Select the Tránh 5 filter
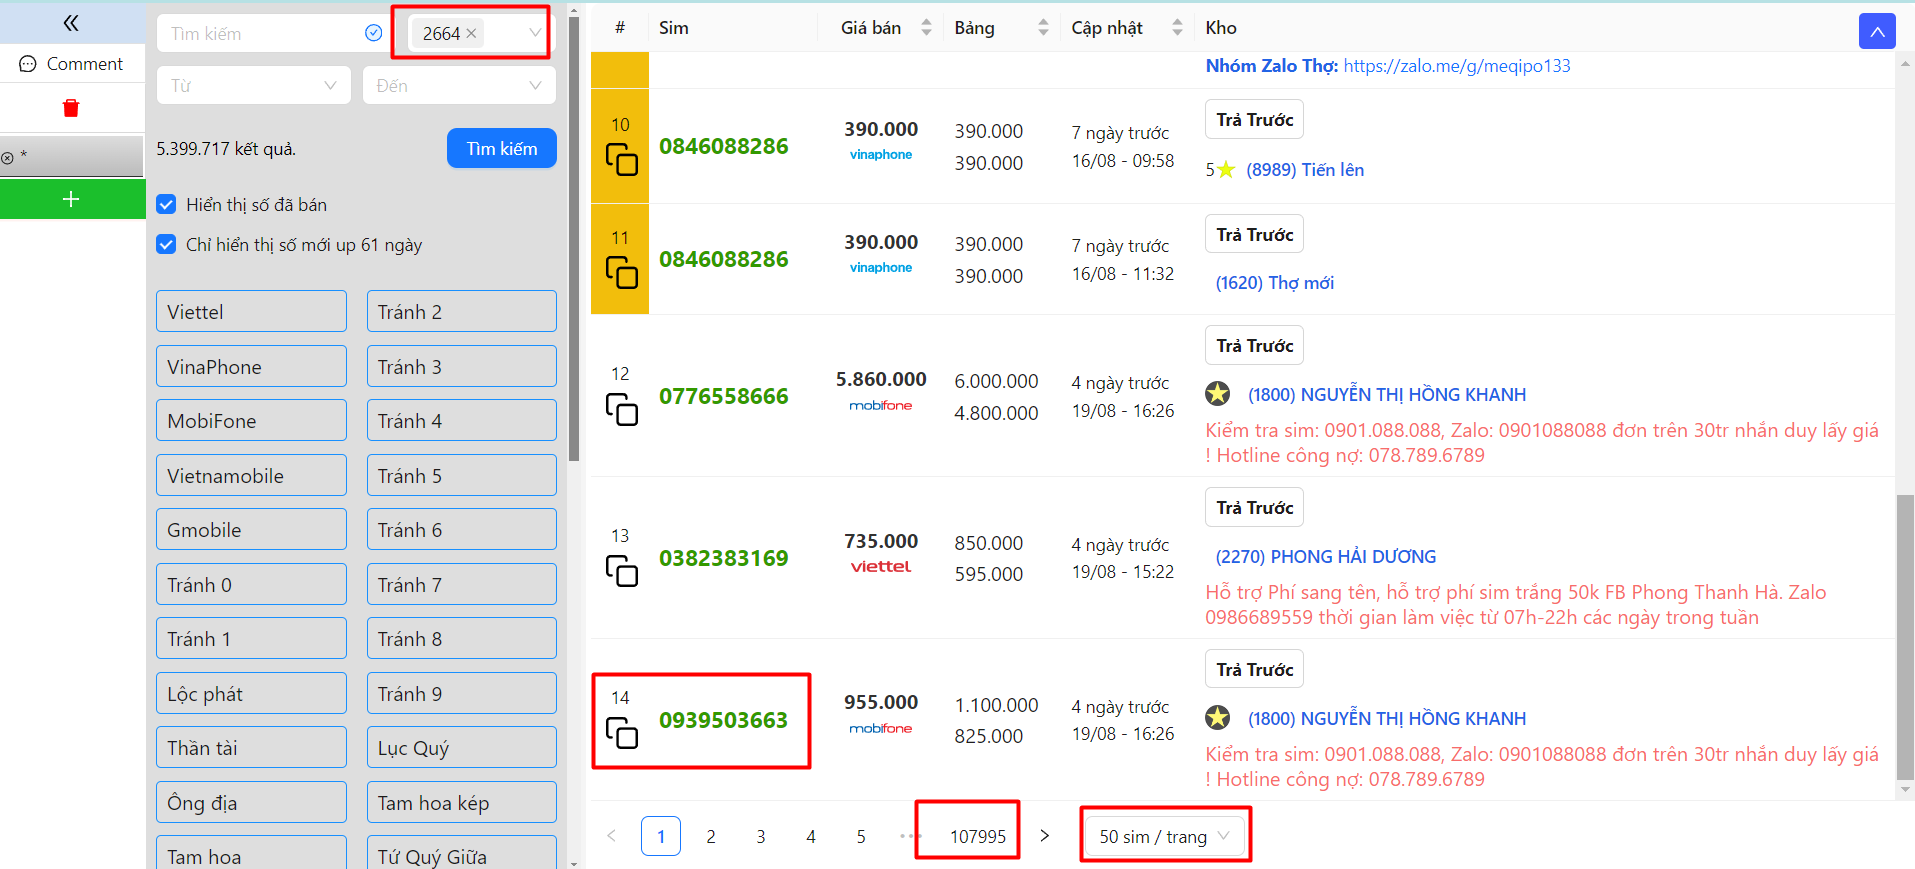1915x869 pixels. pyautogui.click(x=462, y=475)
